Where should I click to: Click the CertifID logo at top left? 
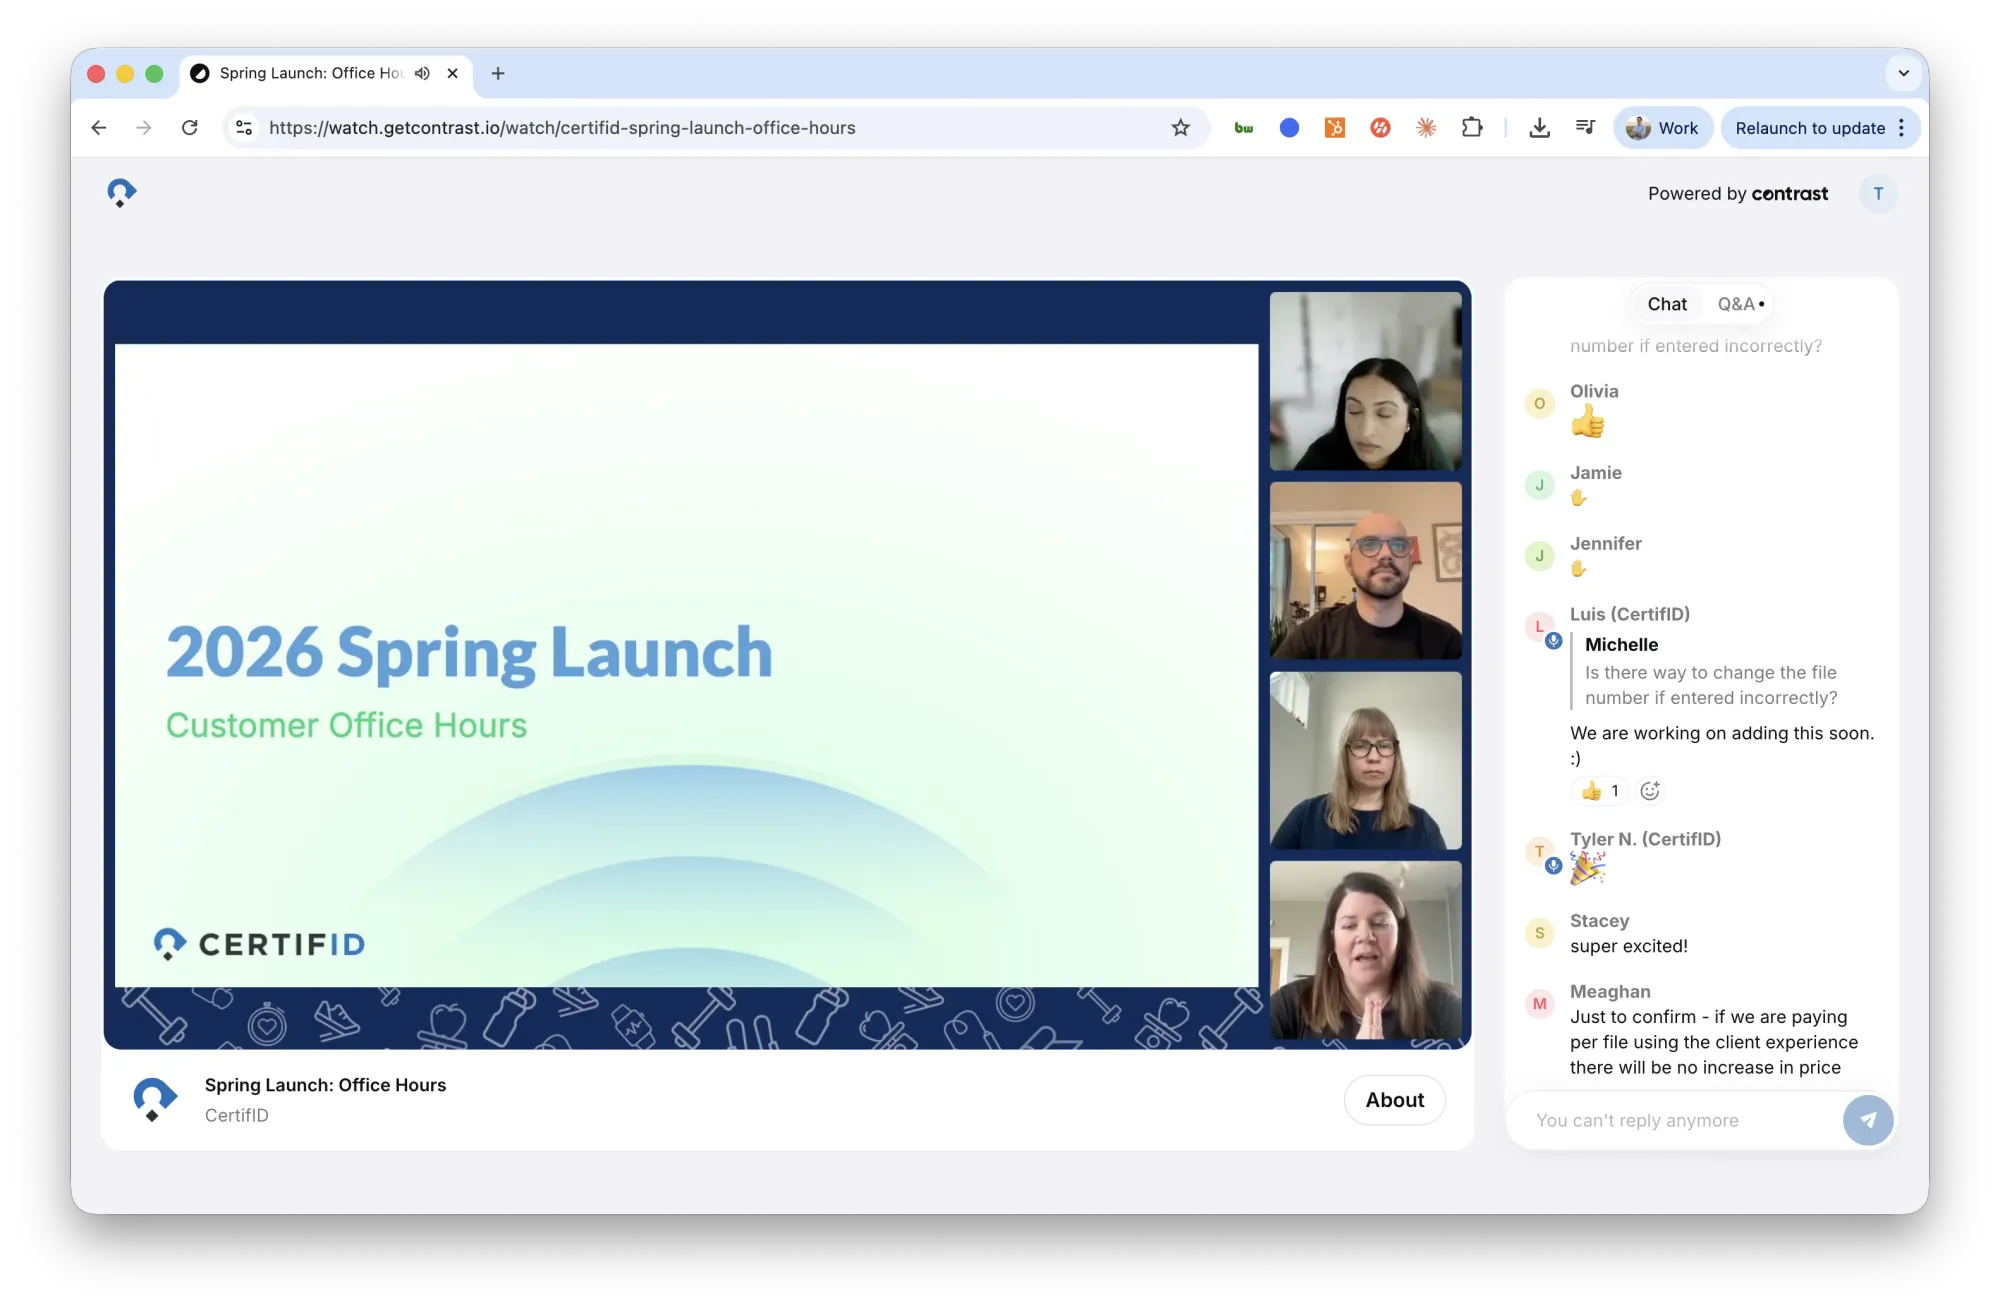click(122, 192)
